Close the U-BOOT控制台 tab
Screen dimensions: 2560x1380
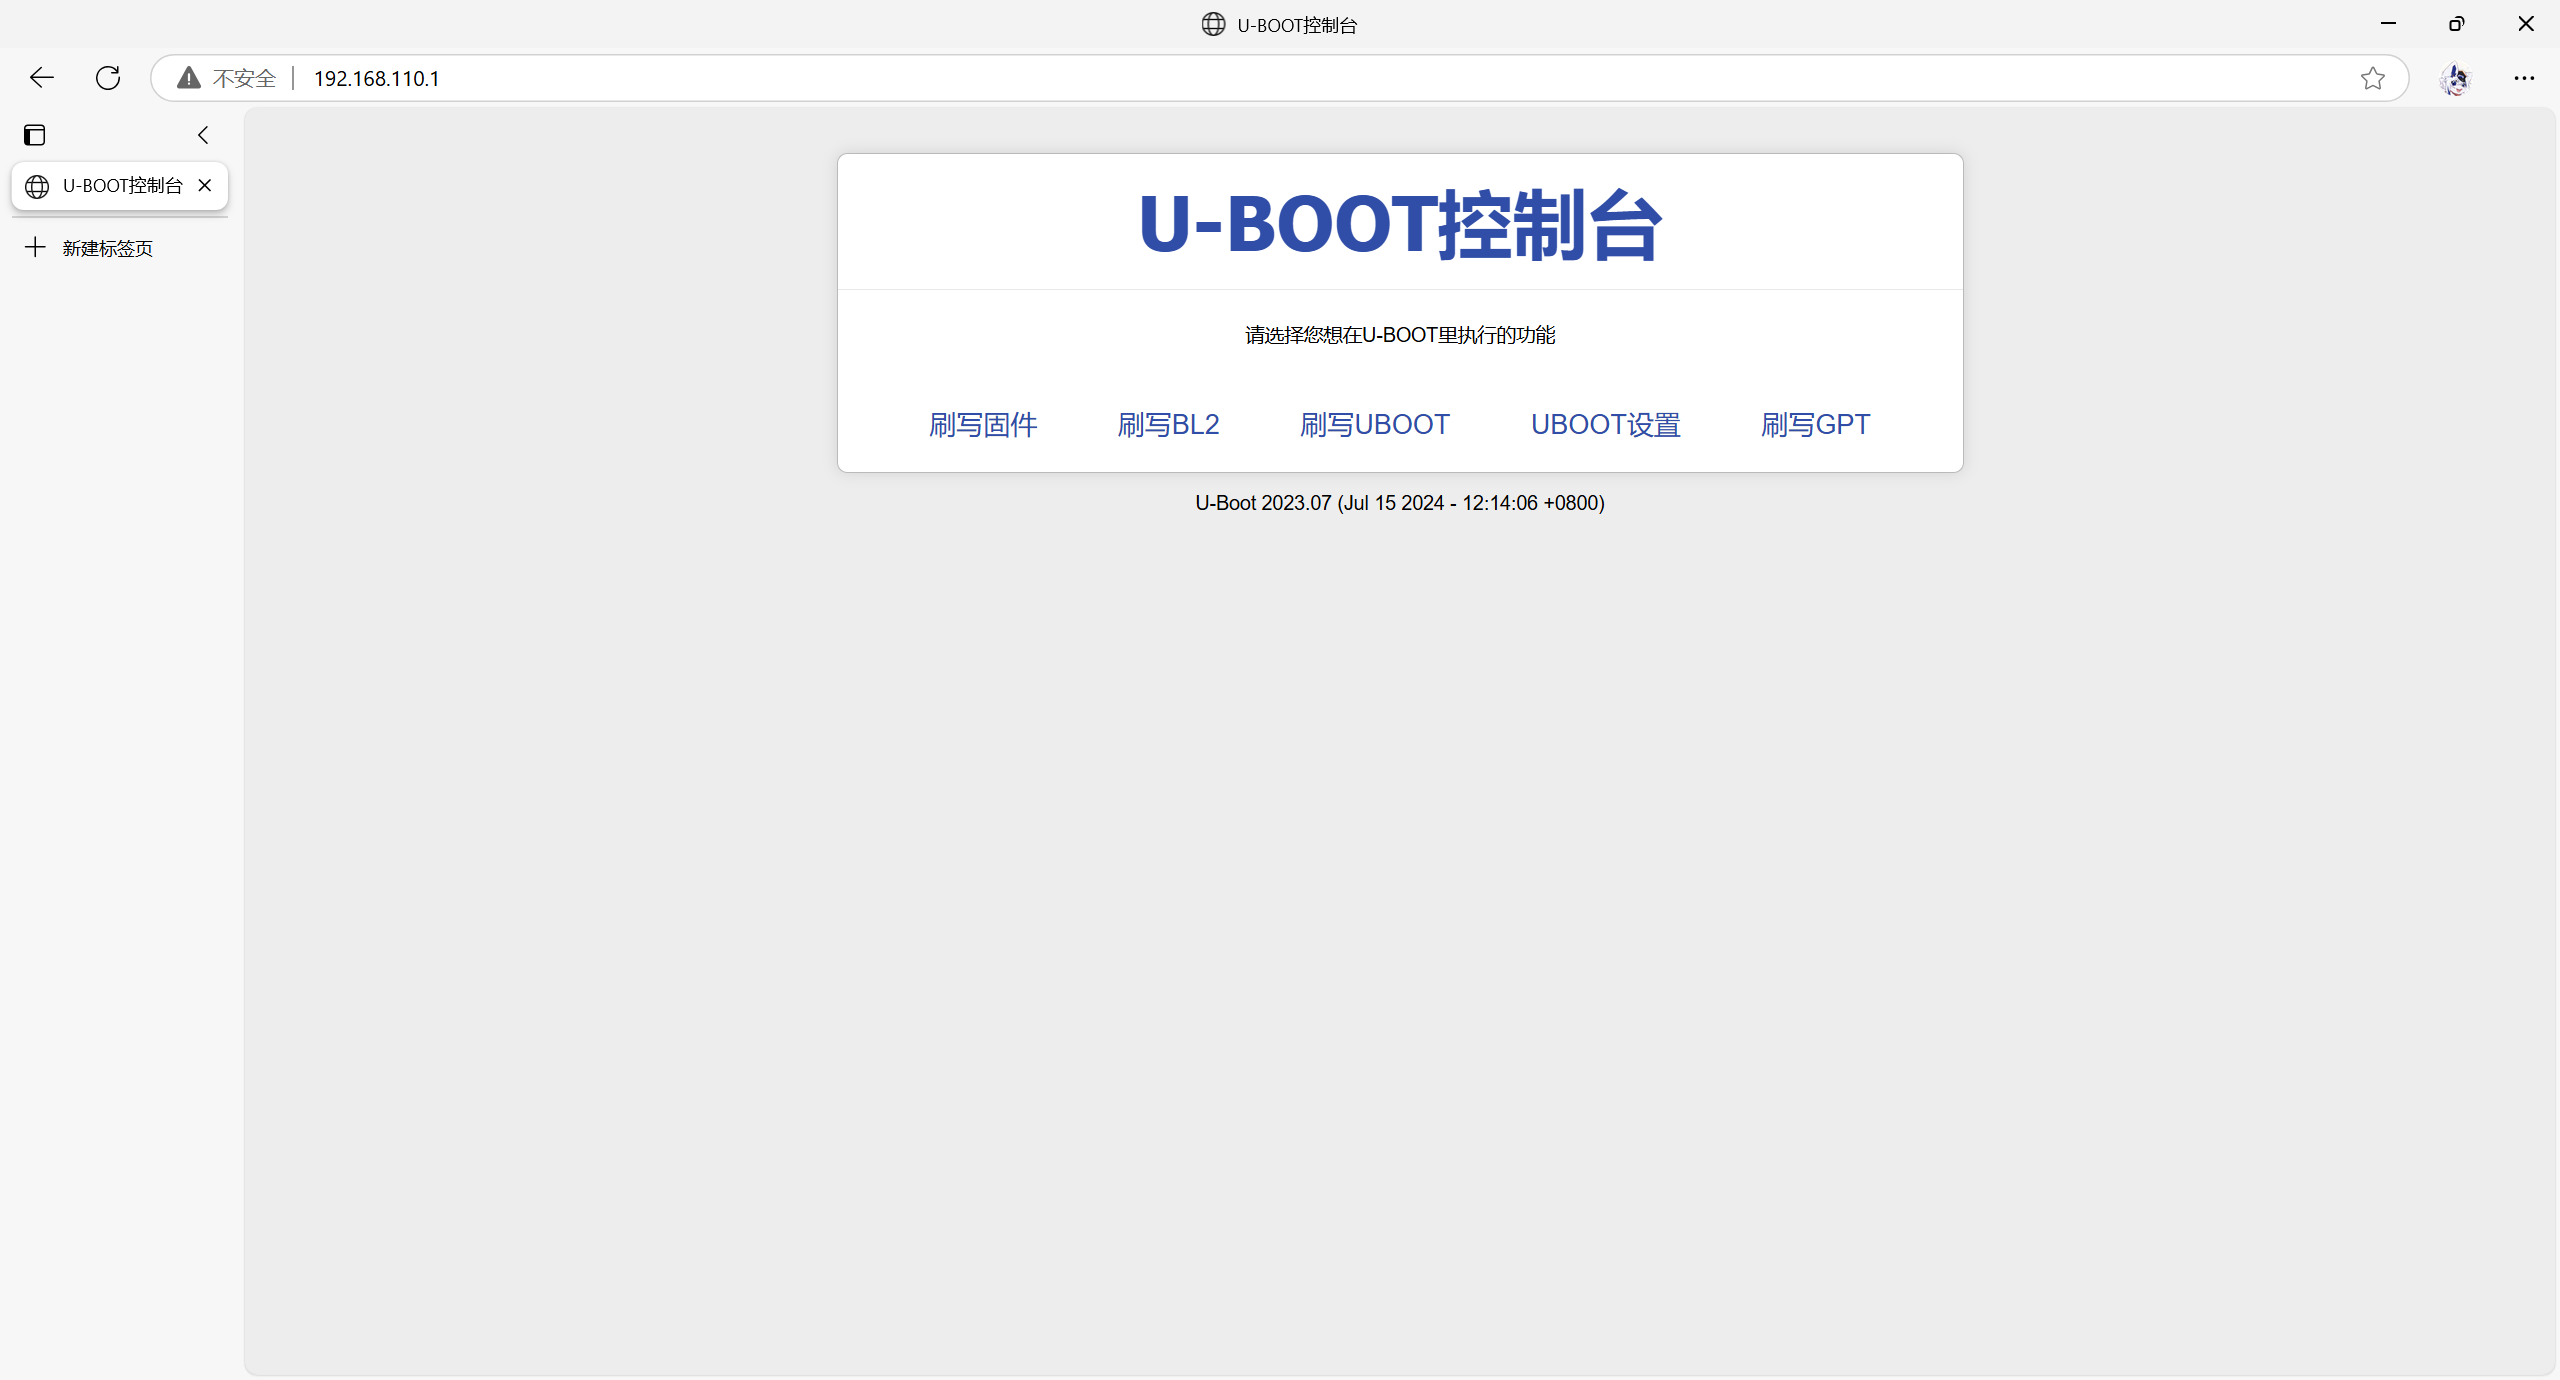tap(205, 185)
